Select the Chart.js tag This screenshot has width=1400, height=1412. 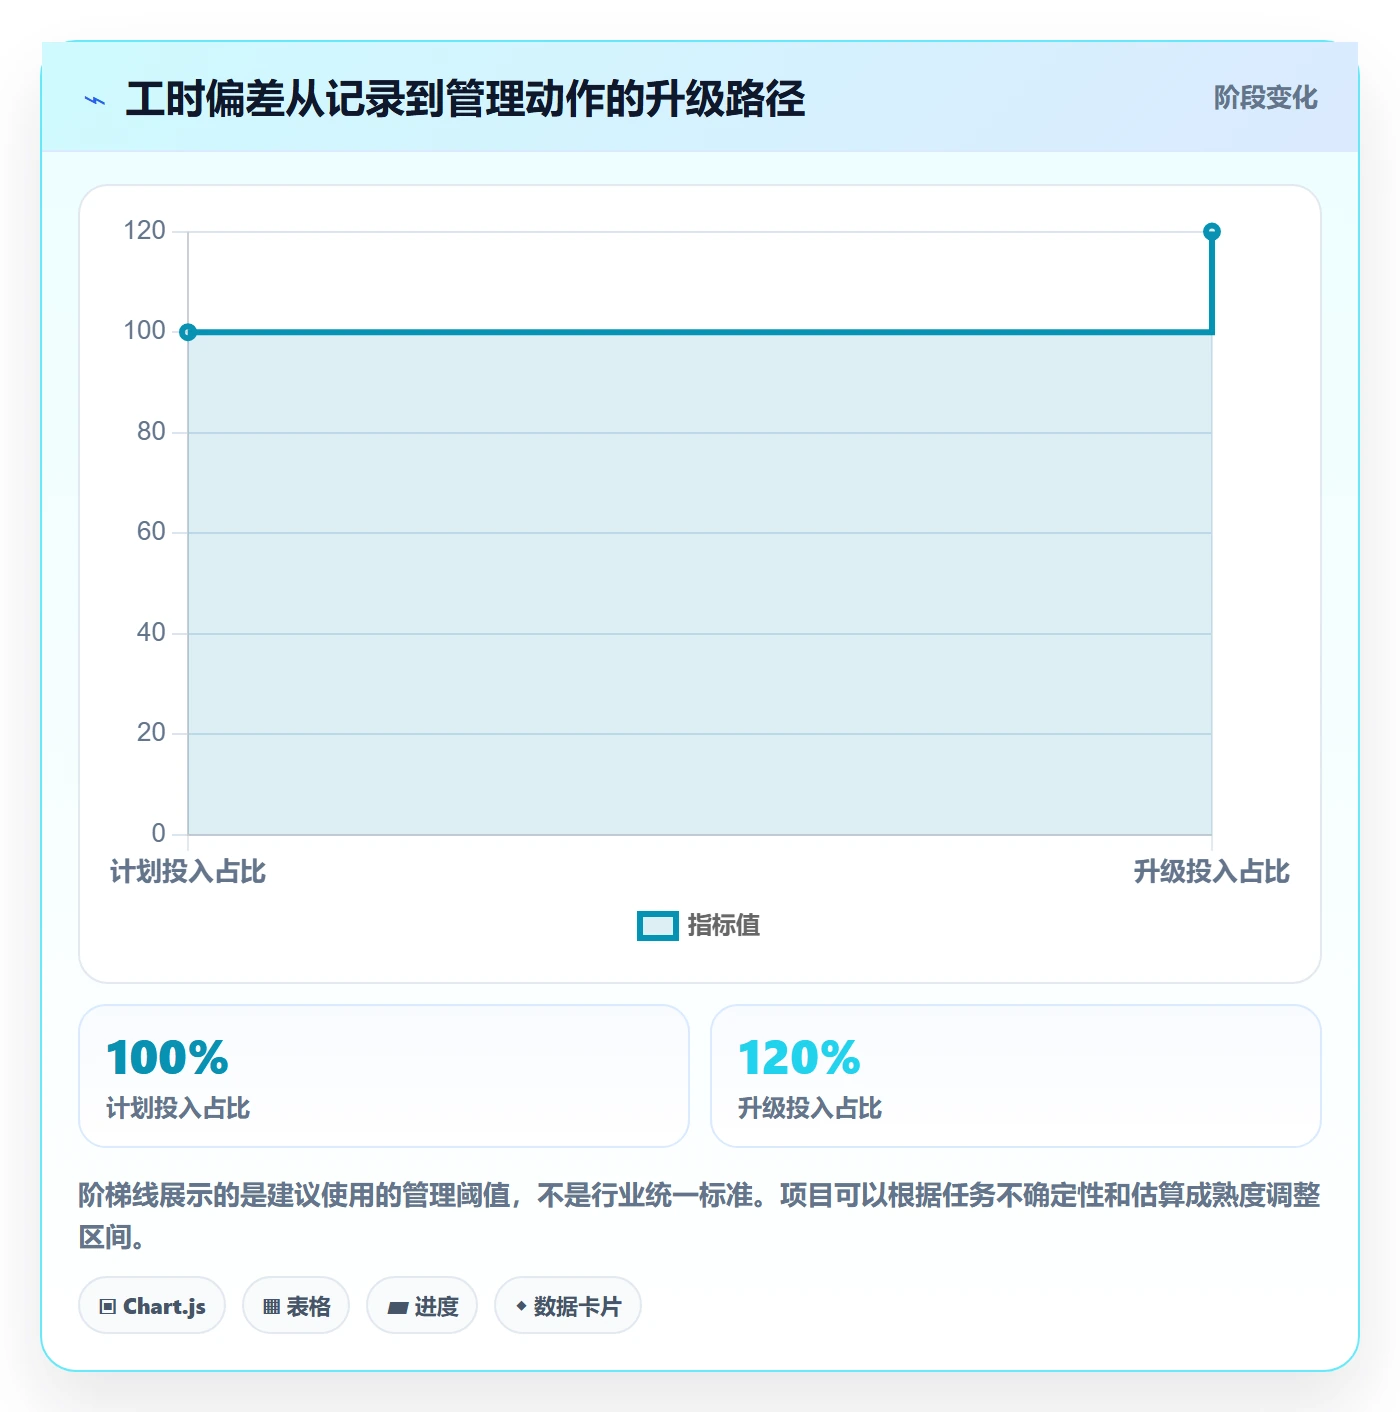[152, 1305]
